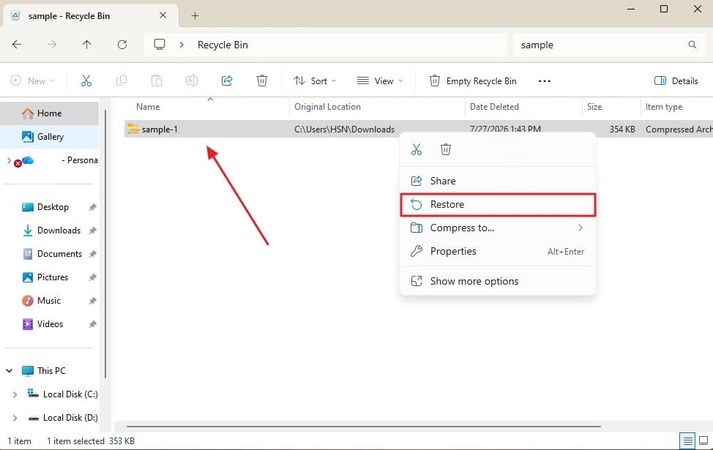This screenshot has height=450, width=713.
Task: Open the New dropdown menu
Action: point(32,81)
